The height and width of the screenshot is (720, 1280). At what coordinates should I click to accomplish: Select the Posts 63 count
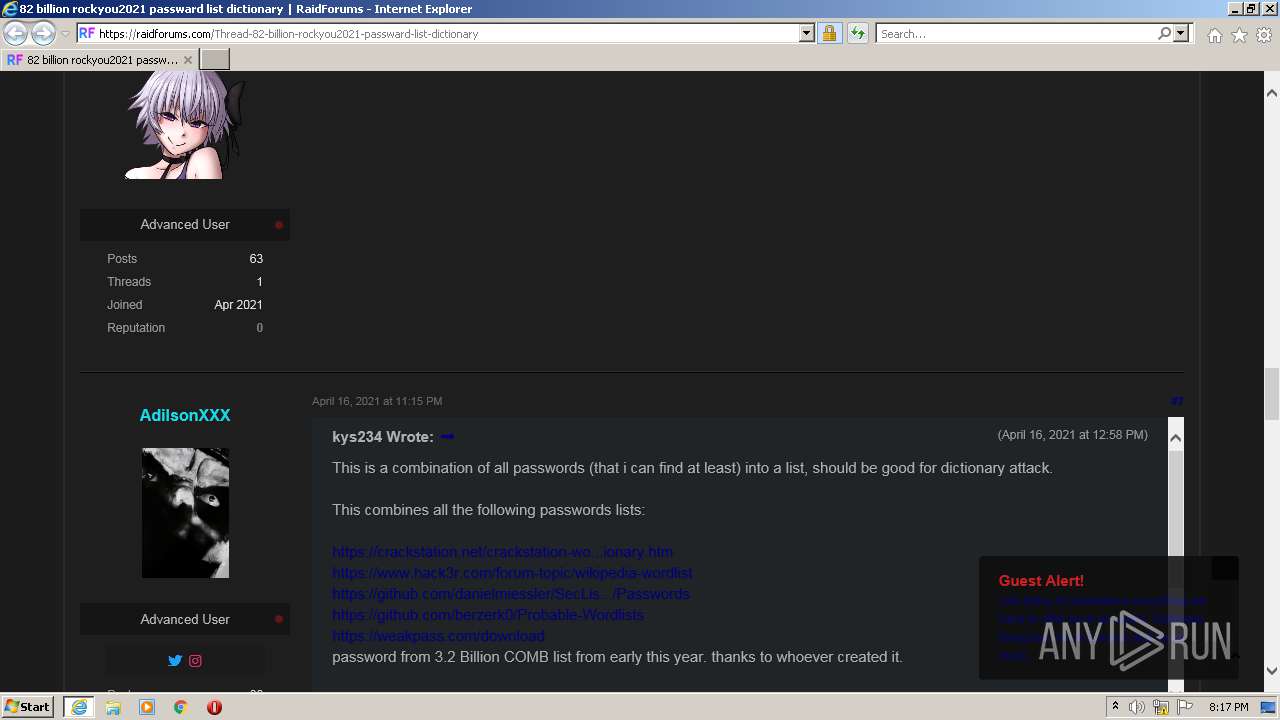[x=256, y=258]
